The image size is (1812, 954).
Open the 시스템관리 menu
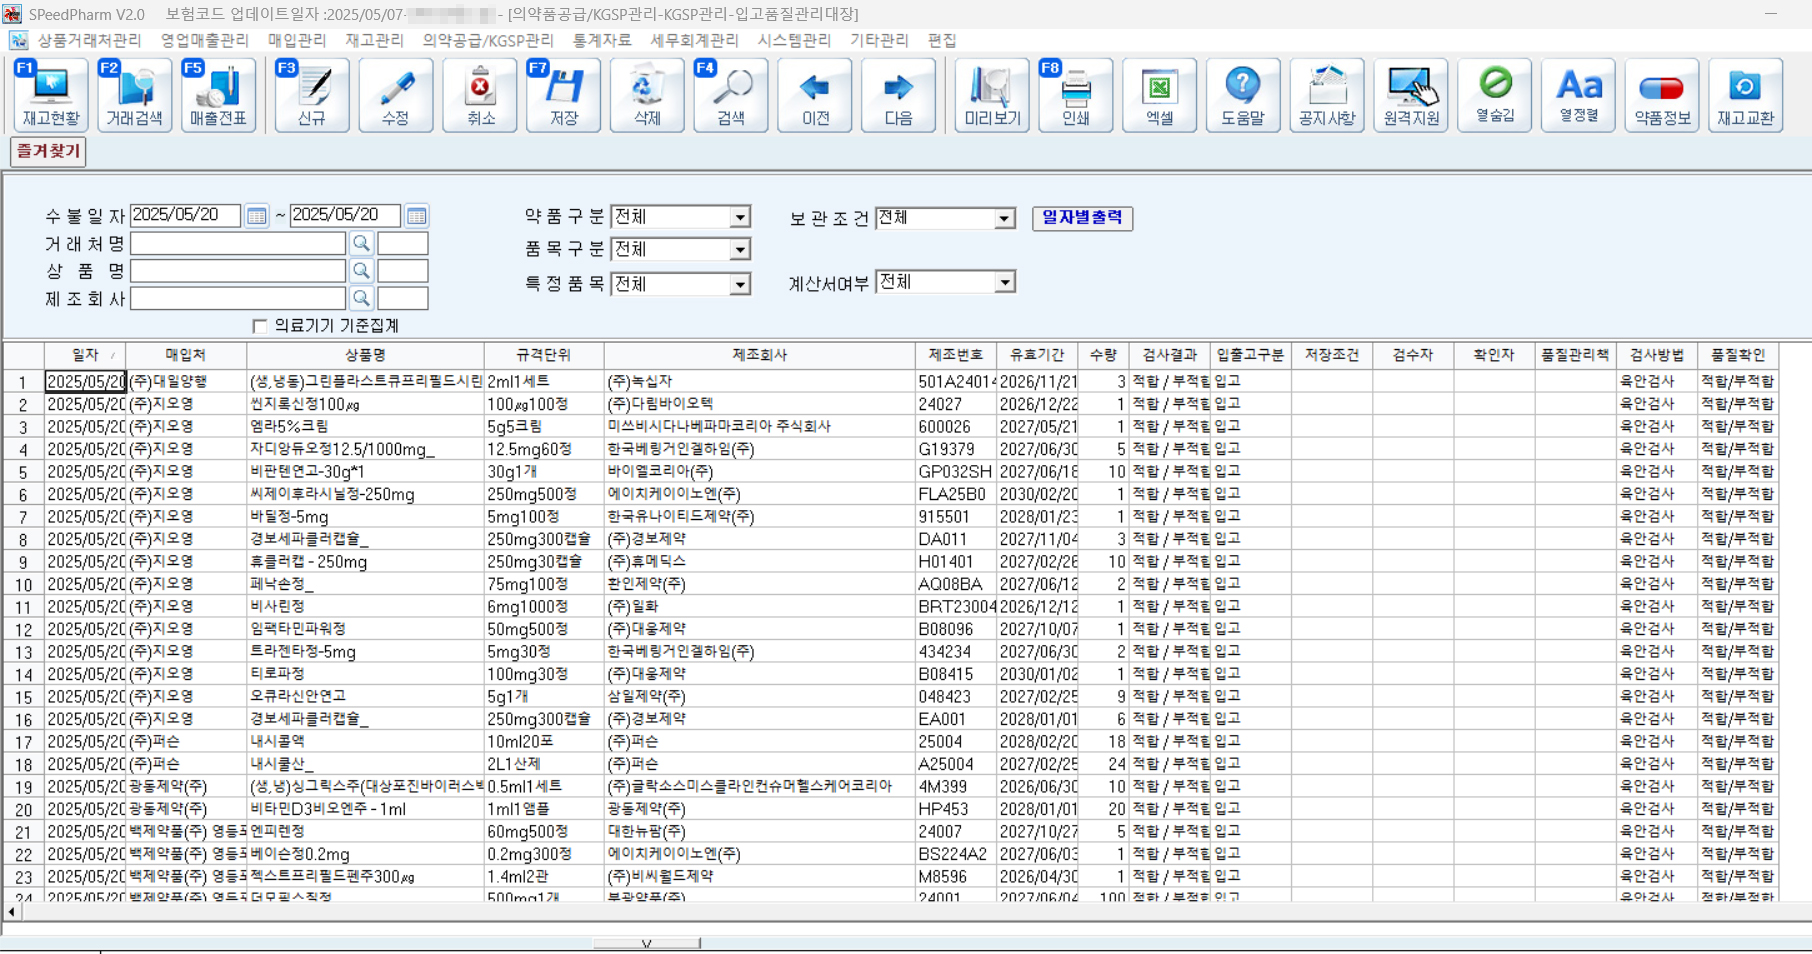click(794, 40)
